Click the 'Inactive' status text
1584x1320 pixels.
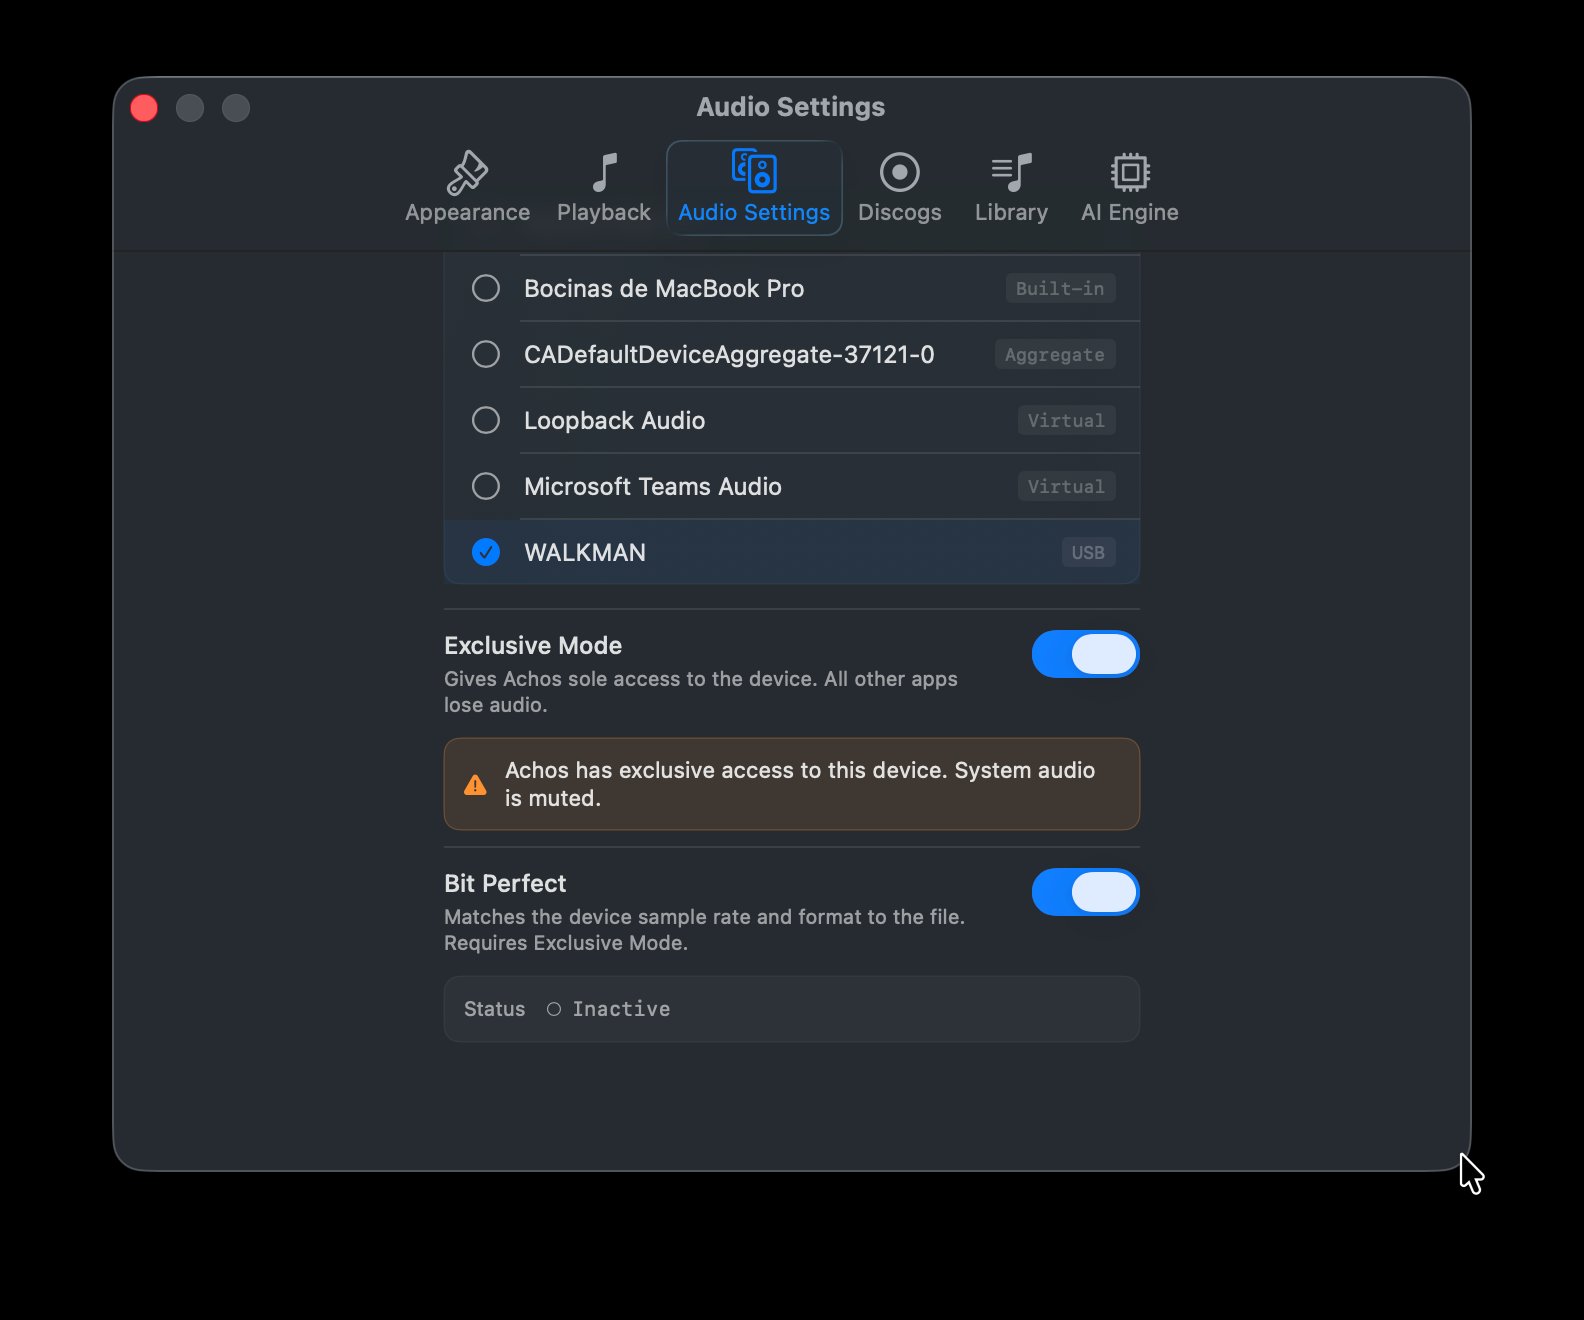click(x=621, y=1009)
